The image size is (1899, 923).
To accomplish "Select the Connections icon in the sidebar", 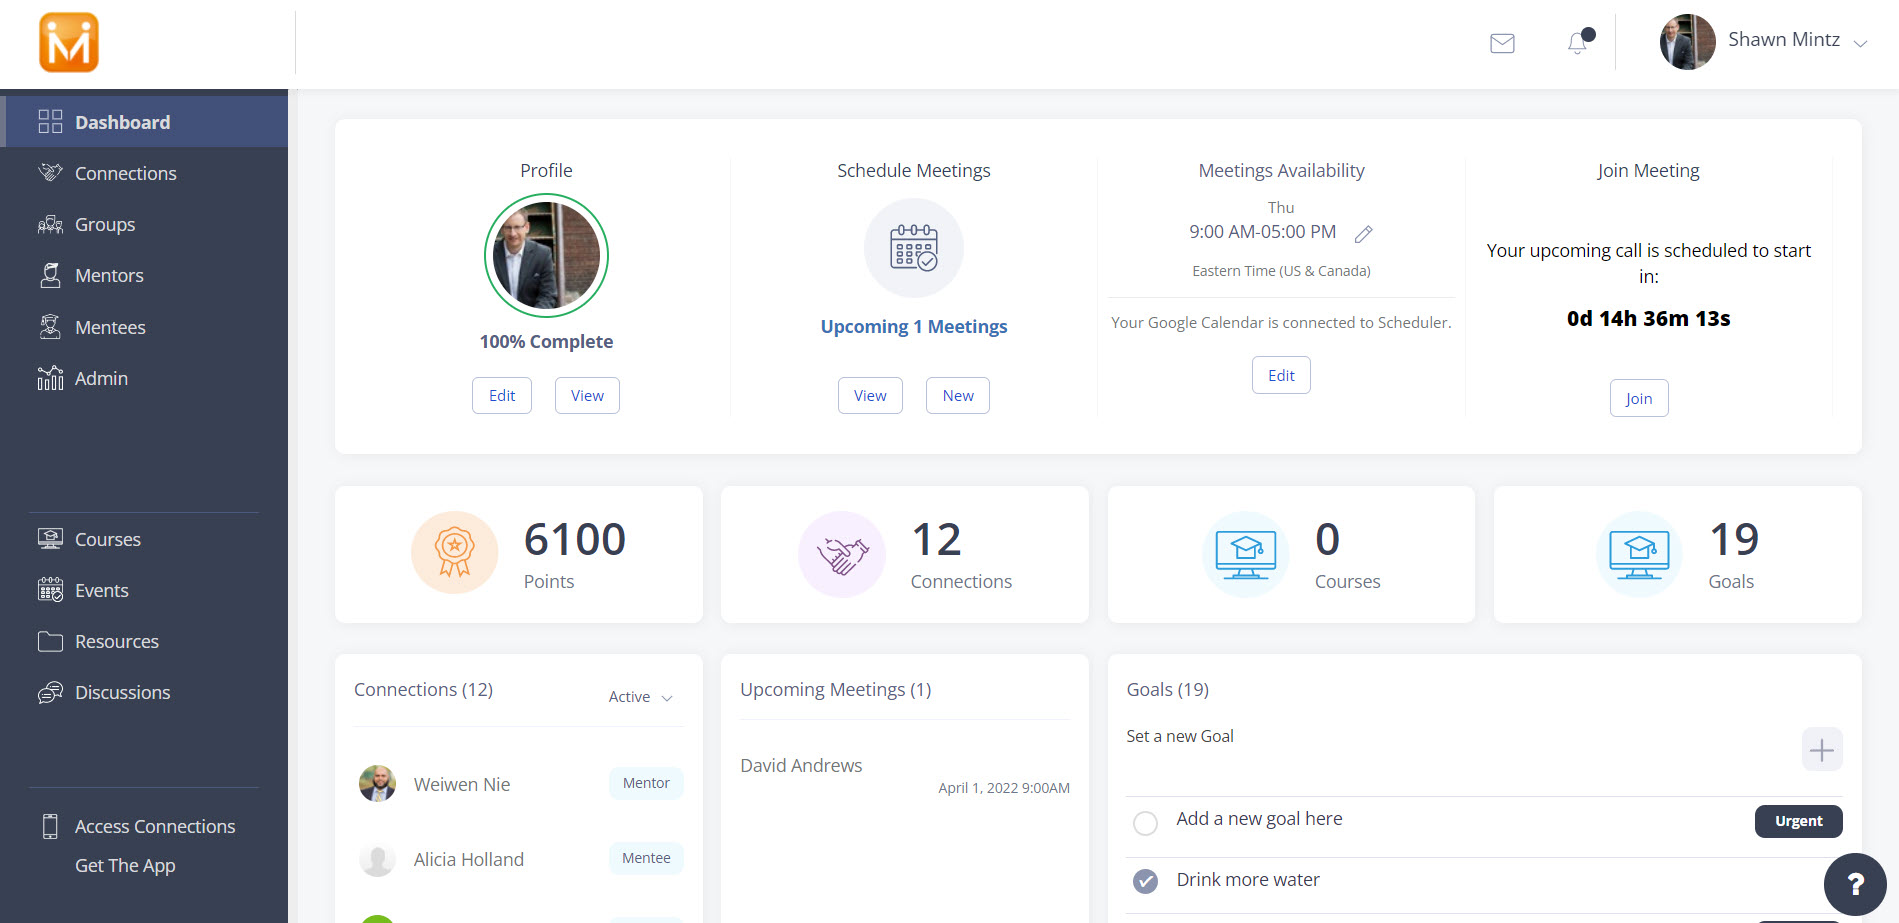I will [49, 172].
